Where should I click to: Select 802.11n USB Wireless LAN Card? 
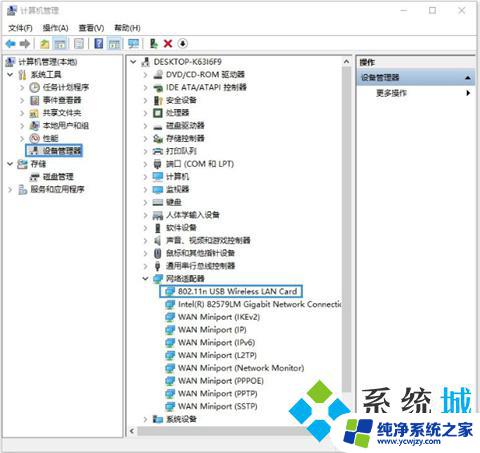(x=237, y=291)
